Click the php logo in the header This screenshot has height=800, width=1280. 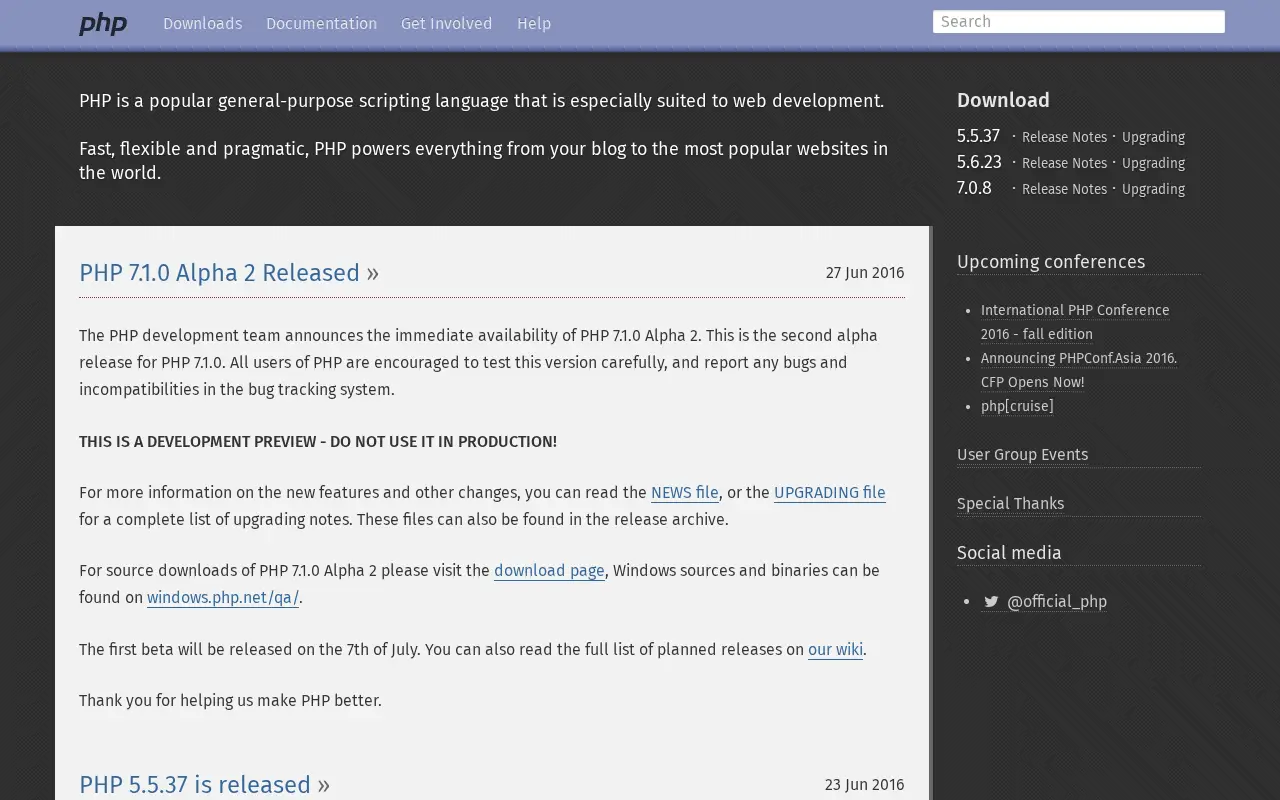click(103, 24)
